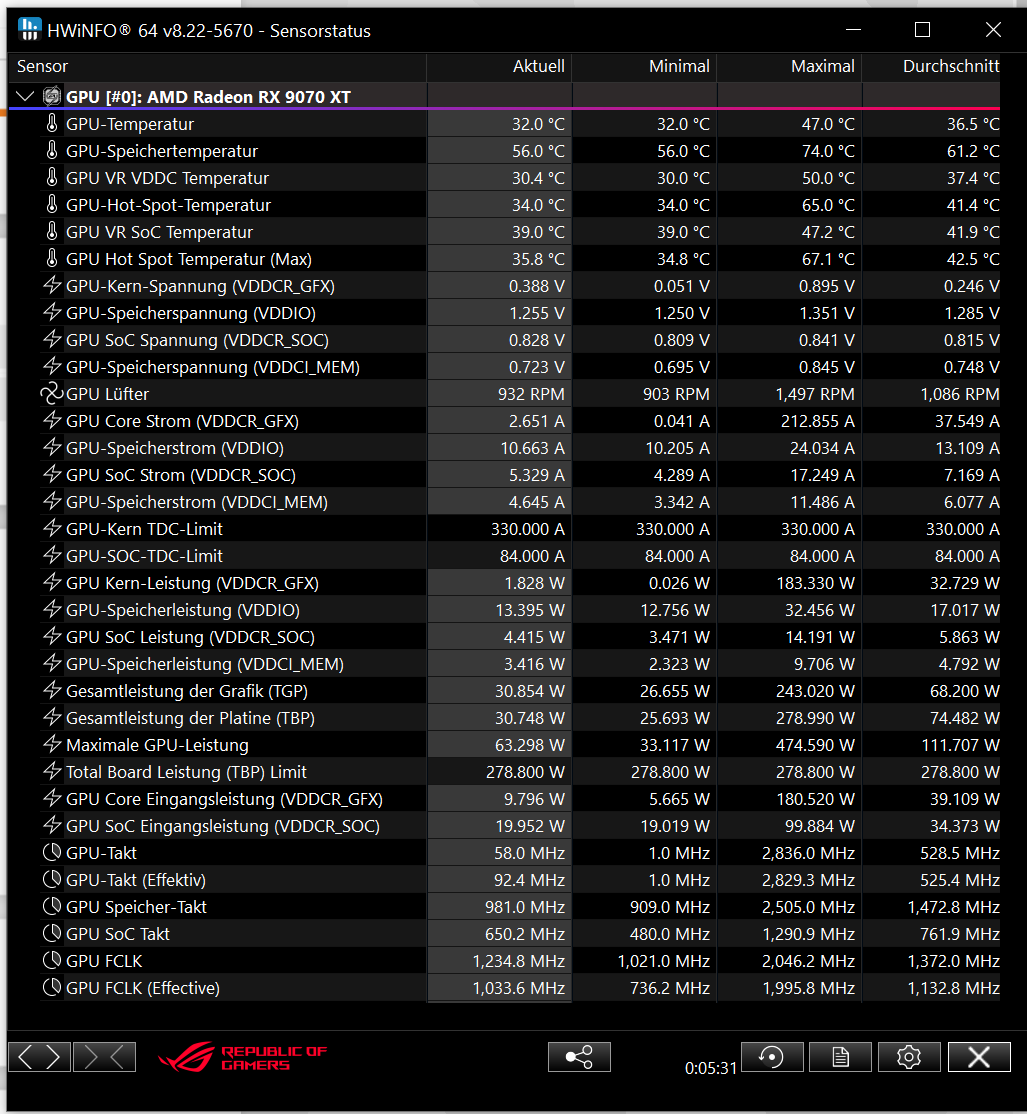The image size is (1027, 1114).
Task: Click the left/right arrows expand columns button
Action: 39,1057
